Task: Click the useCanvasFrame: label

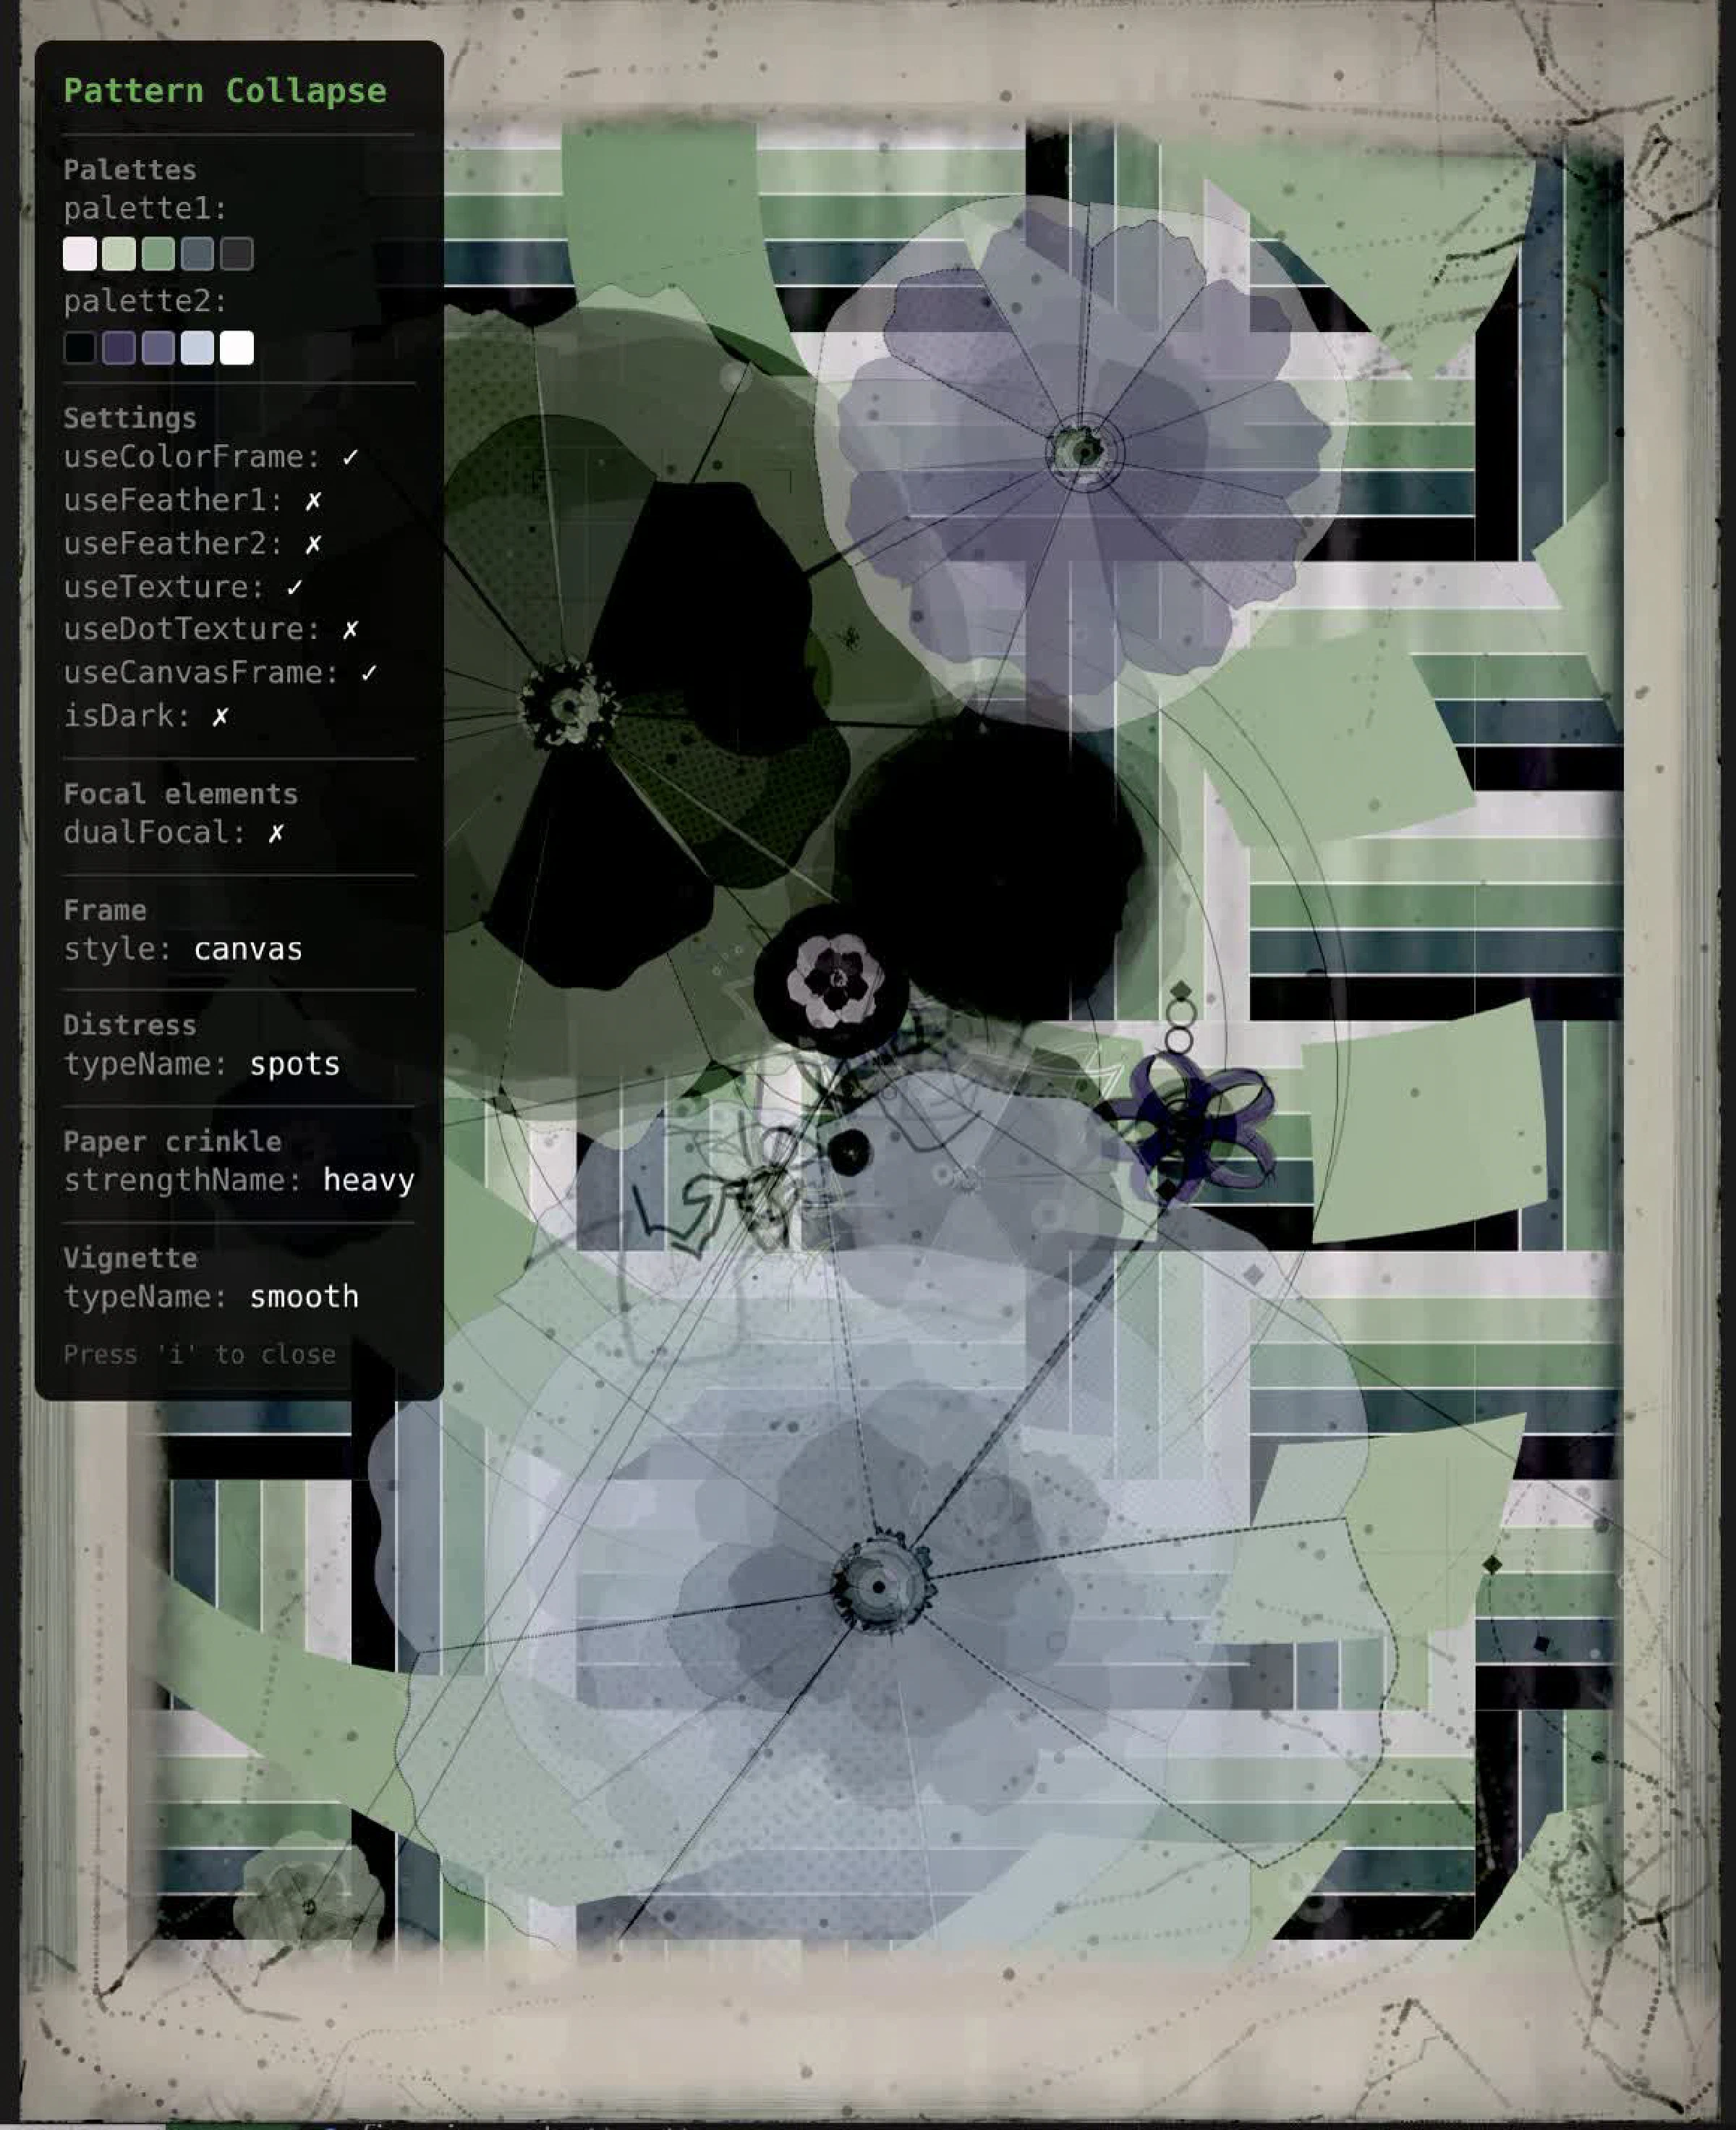Action: point(201,673)
